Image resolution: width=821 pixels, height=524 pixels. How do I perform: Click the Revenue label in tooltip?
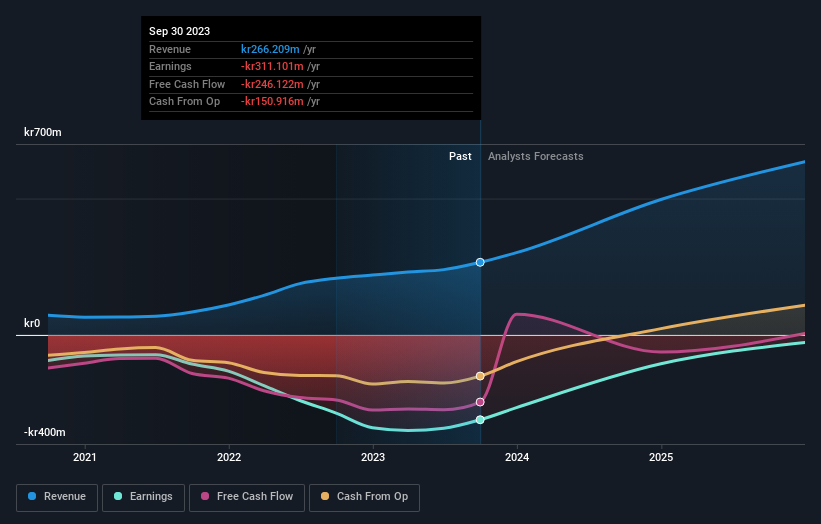pos(170,49)
